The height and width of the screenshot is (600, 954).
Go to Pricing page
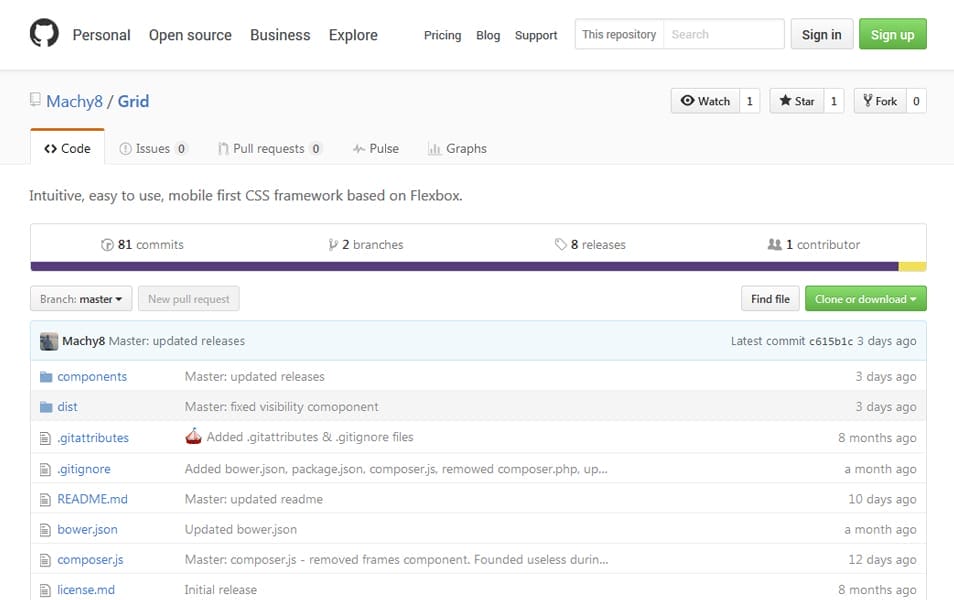click(442, 35)
